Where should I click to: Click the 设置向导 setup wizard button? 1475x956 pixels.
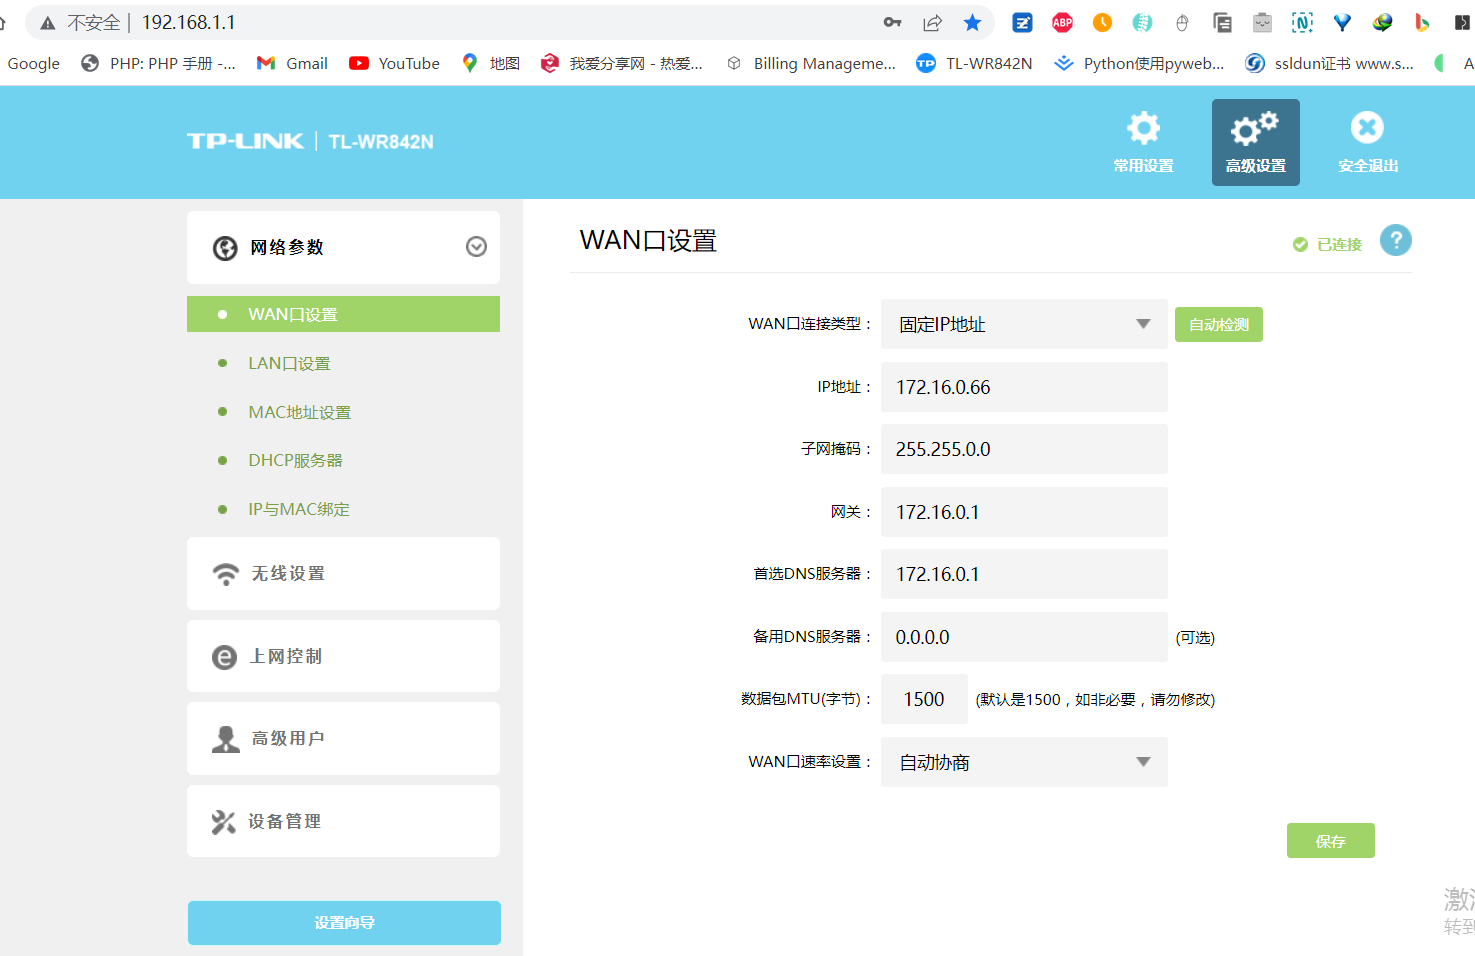(344, 923)
